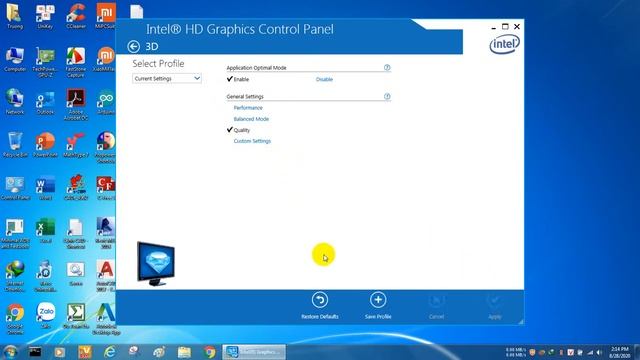Choose Custom Settings option
640x360 pixels.
[x=252, y=141]
